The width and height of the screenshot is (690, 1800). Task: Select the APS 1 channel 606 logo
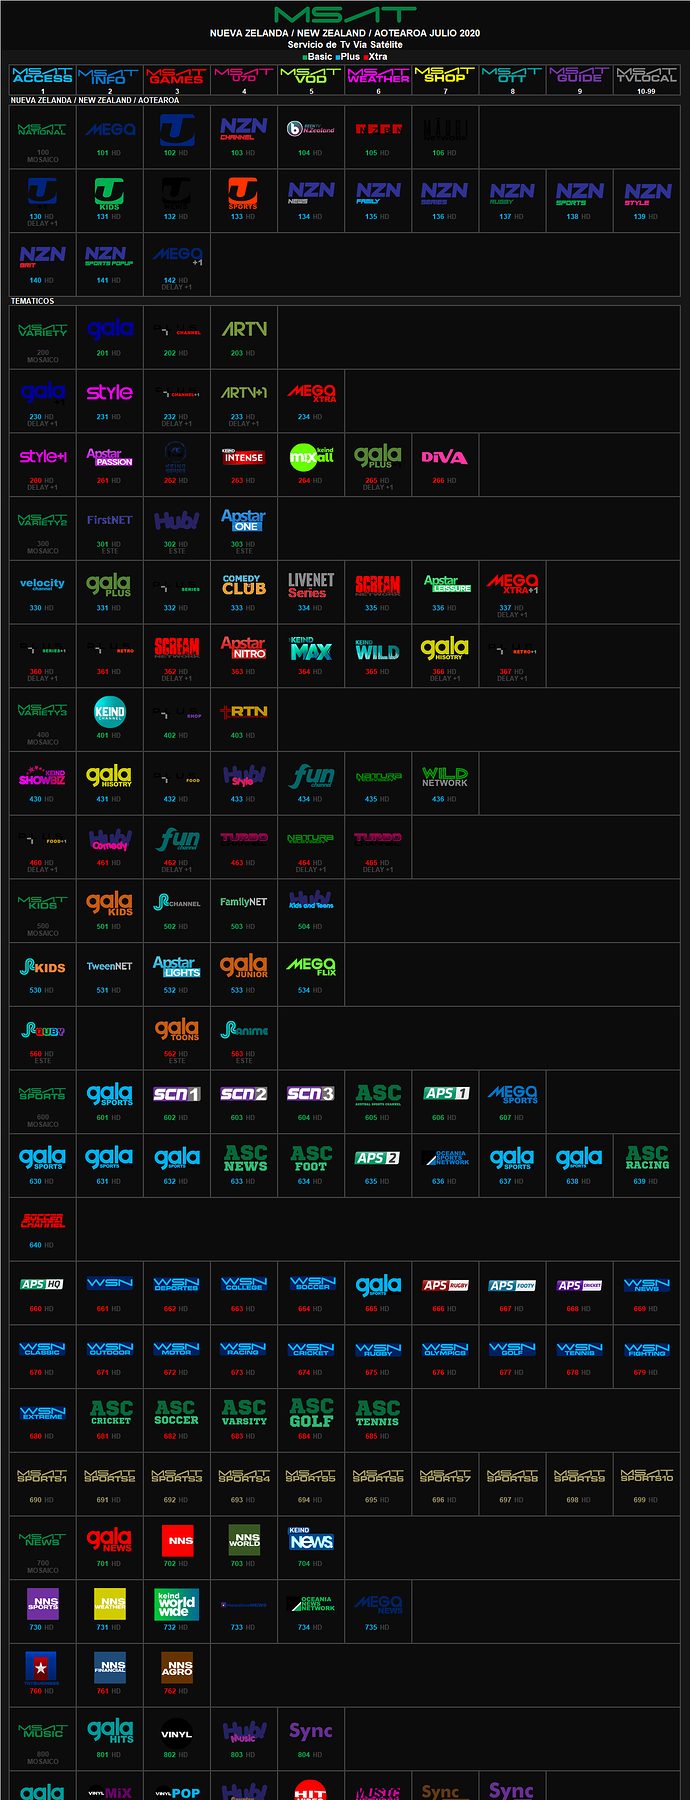[x=445, y=1094]
